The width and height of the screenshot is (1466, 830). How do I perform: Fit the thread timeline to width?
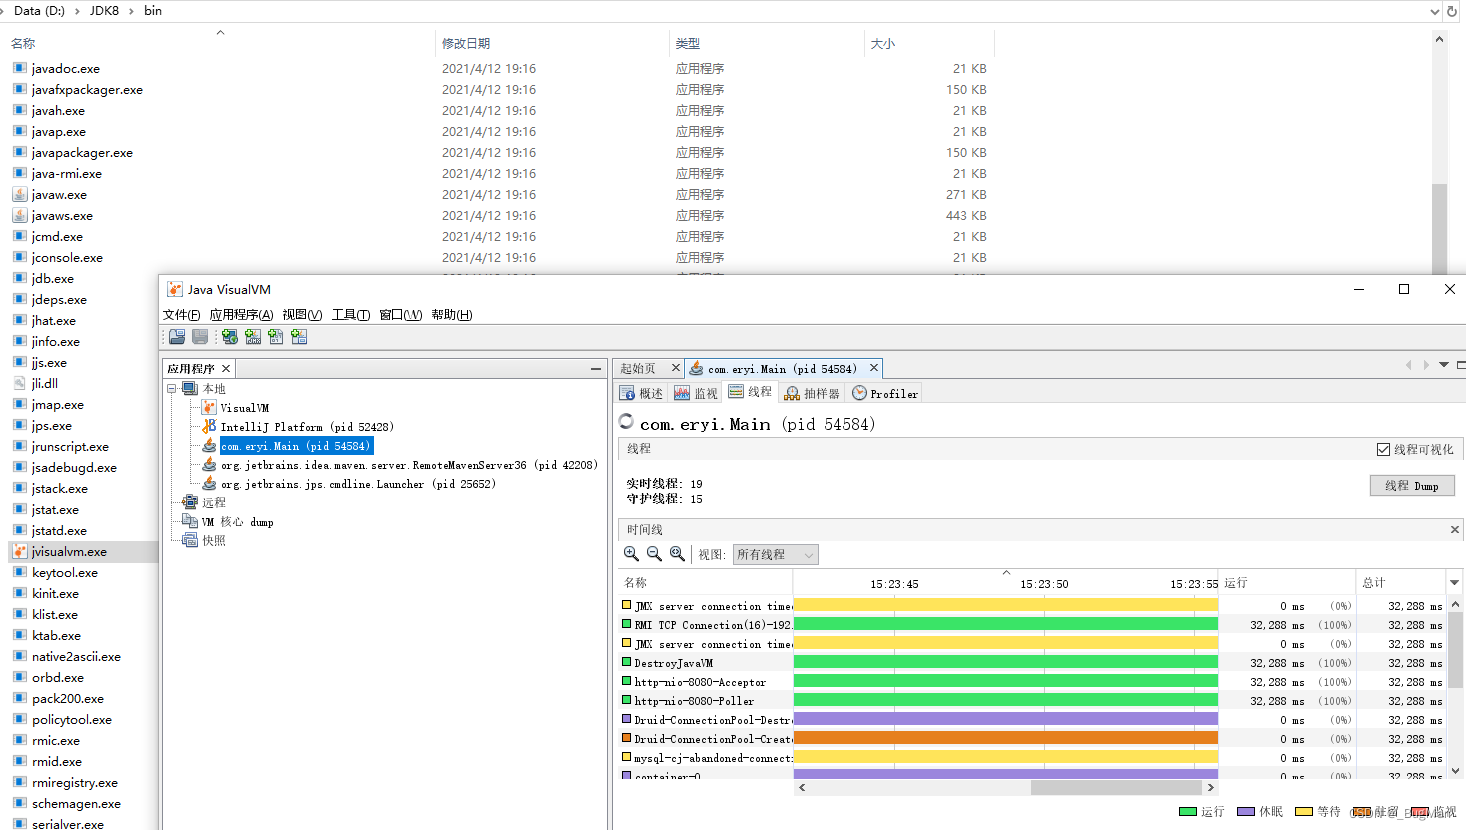[x=677, y=554]
